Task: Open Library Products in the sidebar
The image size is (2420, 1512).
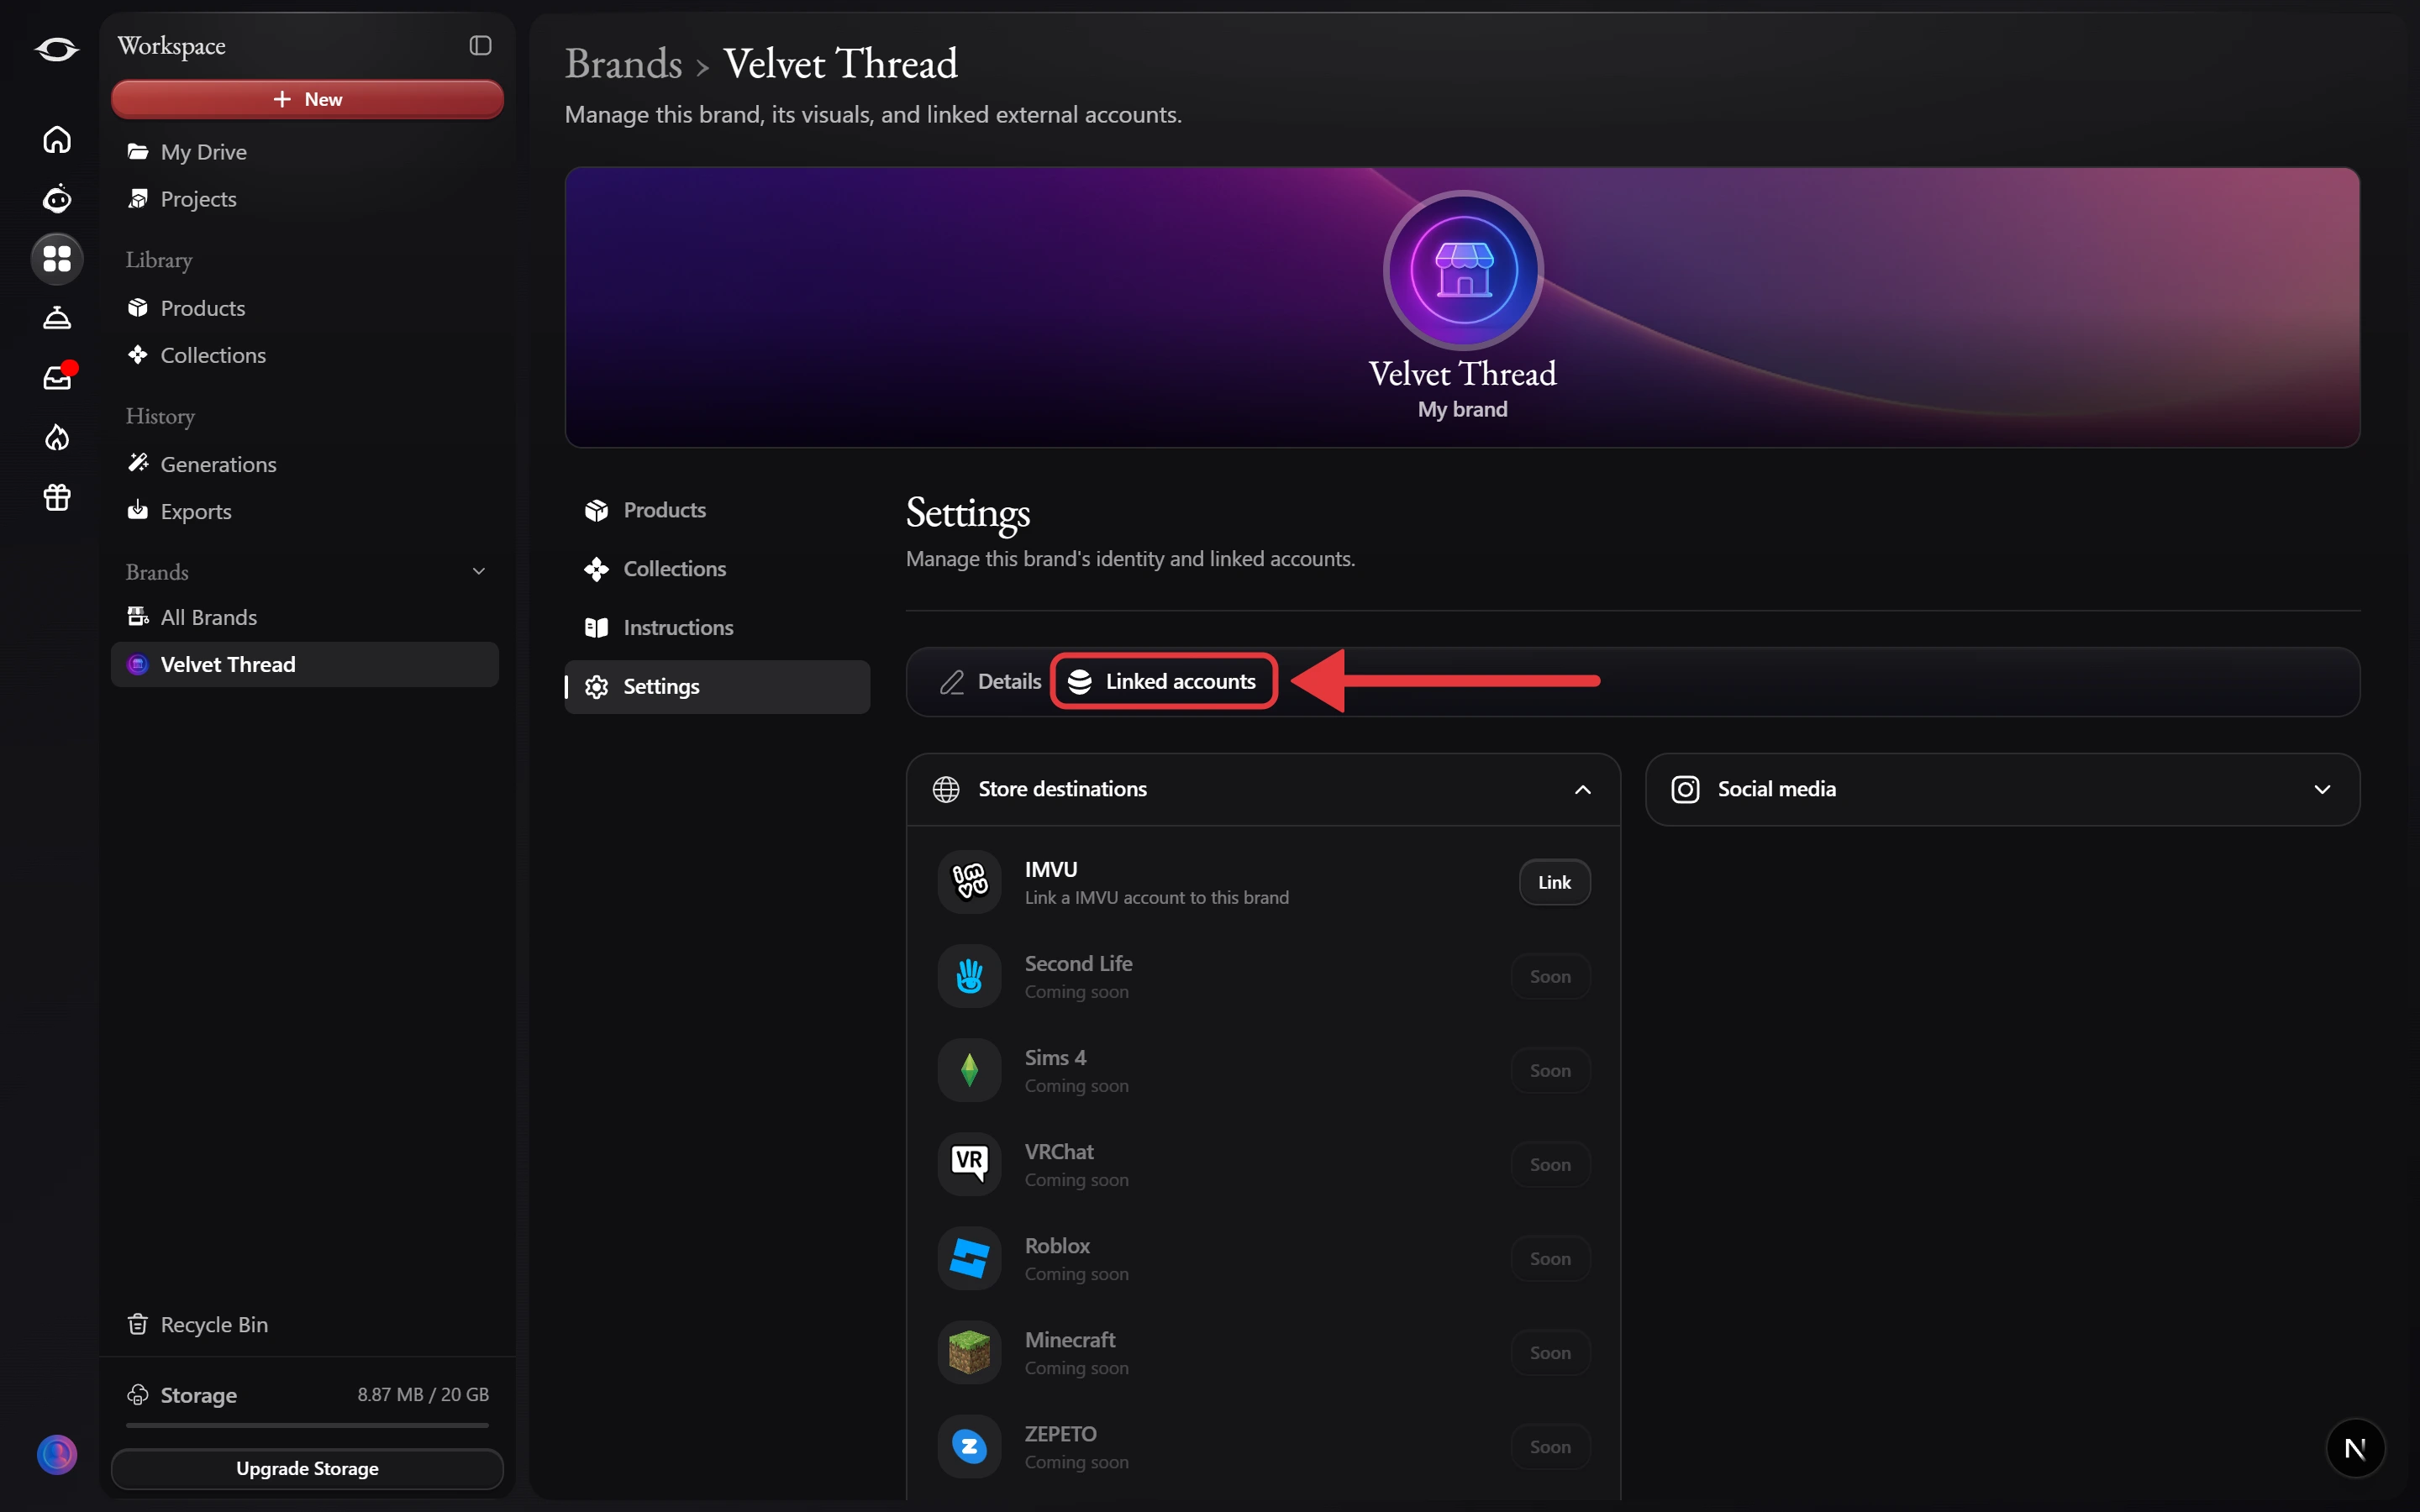Action: [305, 308]
